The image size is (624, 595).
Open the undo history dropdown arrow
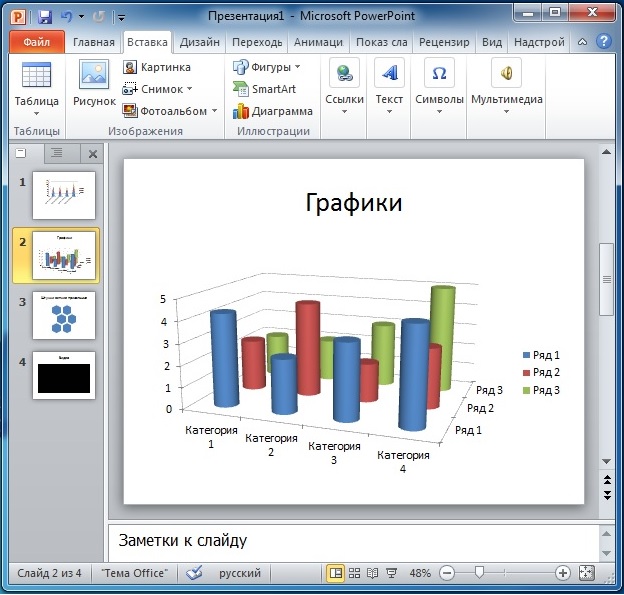(x=81, y=17)
